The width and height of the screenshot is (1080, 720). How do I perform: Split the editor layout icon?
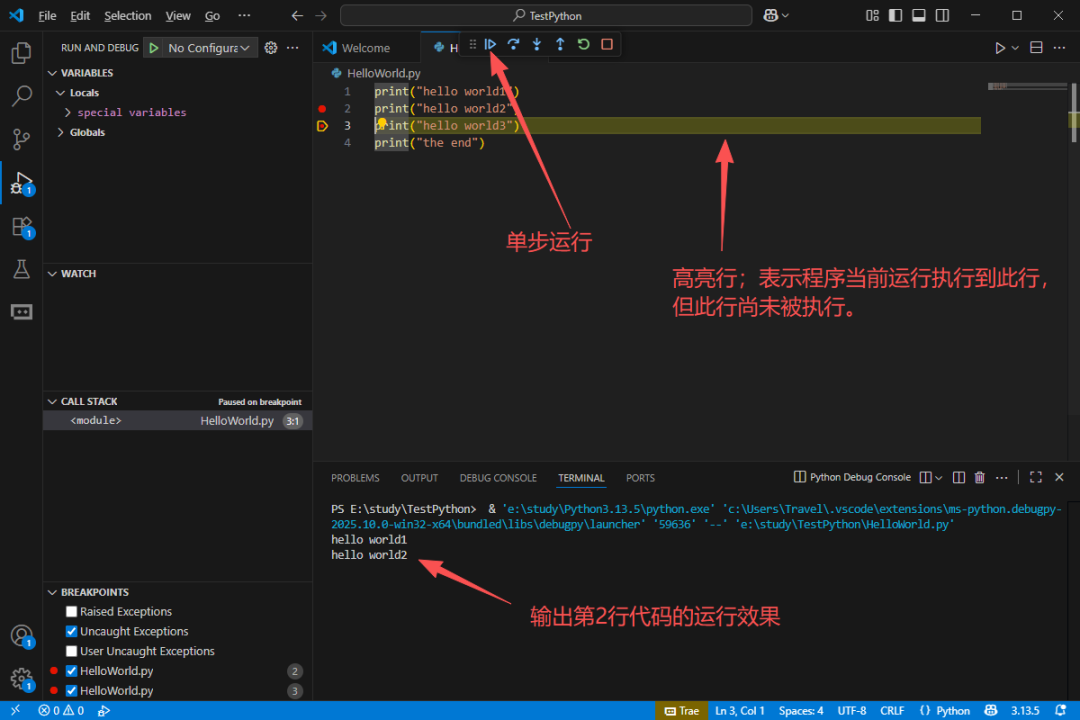[1036, 48]
